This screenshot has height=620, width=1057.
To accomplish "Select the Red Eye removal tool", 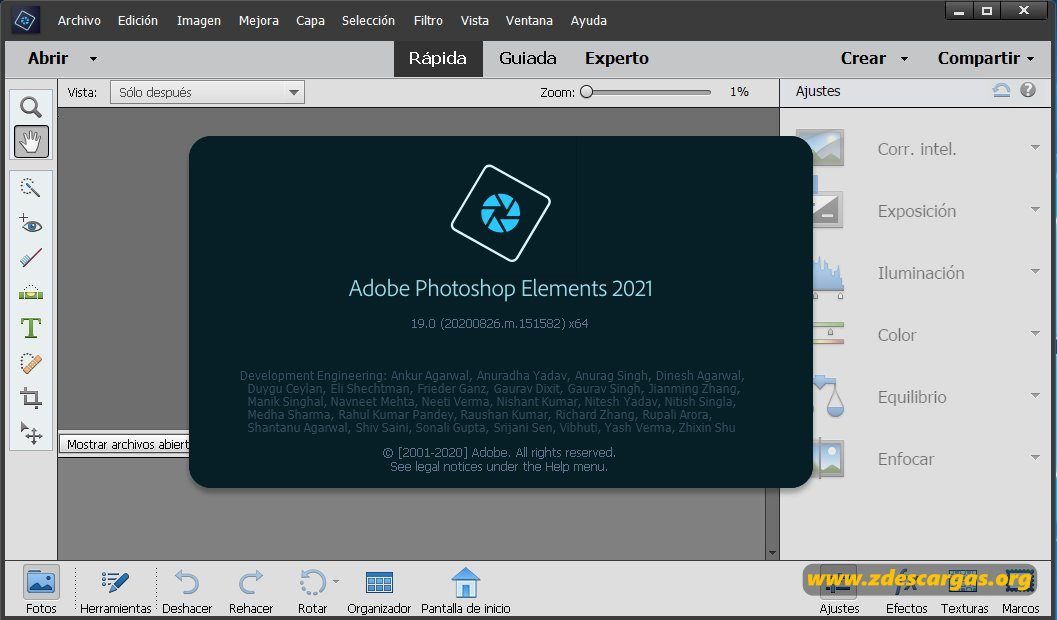I will tap(31, 223).
